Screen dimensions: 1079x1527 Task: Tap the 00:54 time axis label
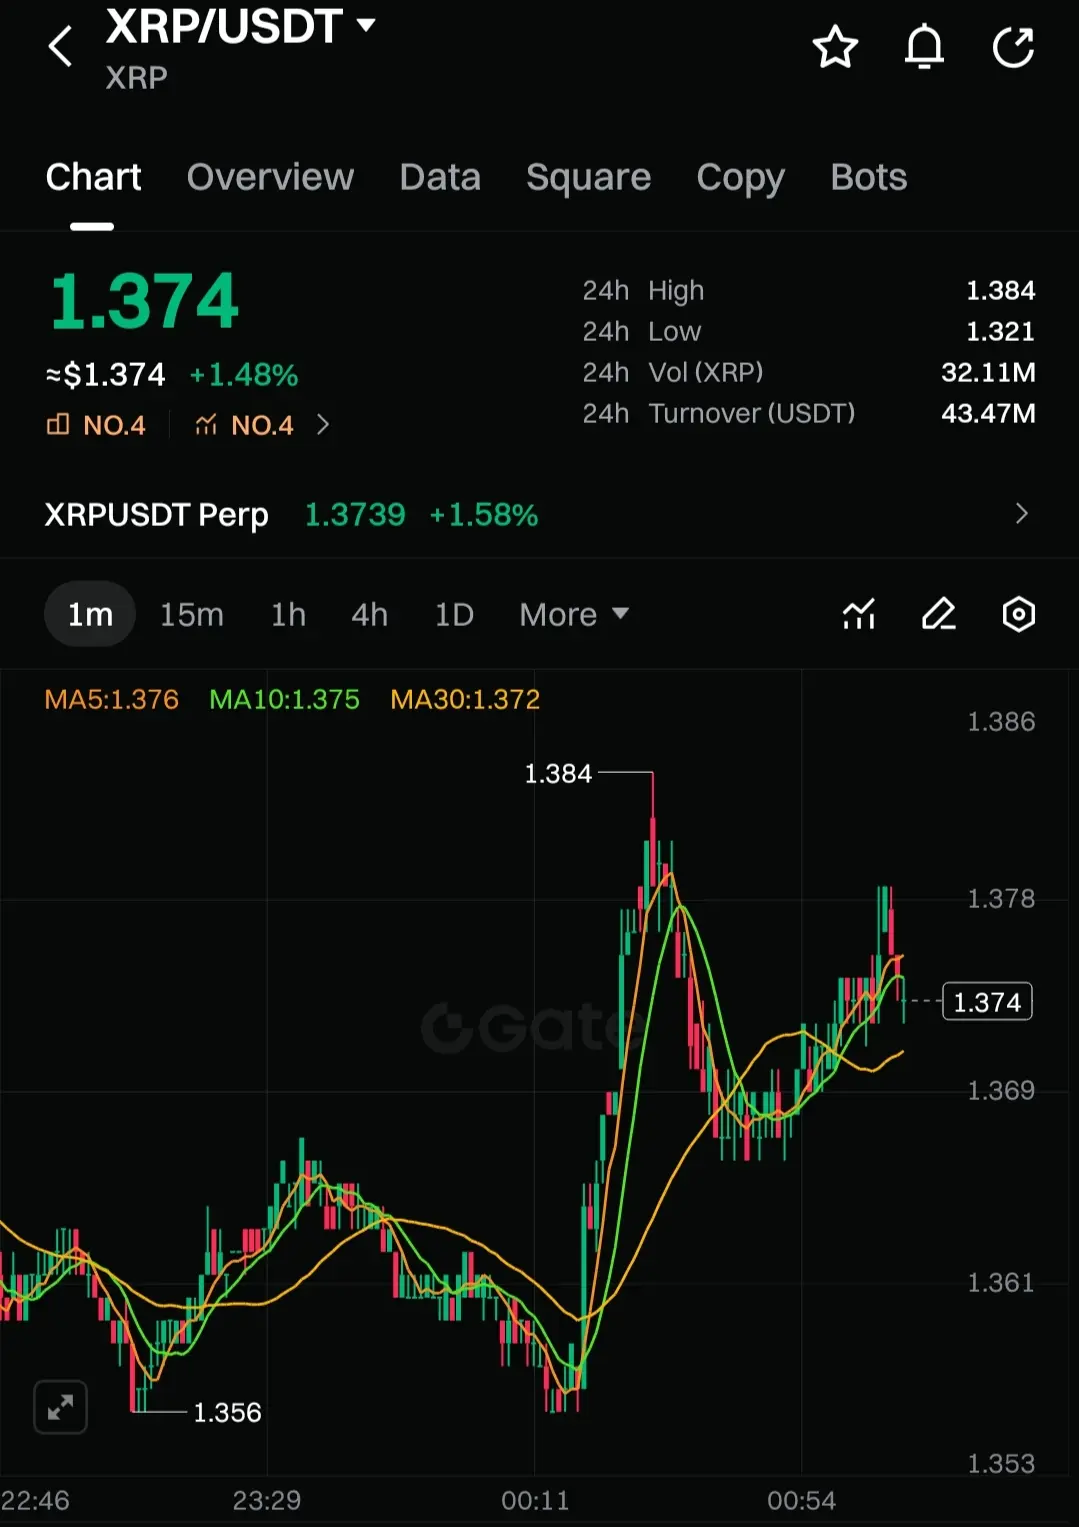[801, 1500]
